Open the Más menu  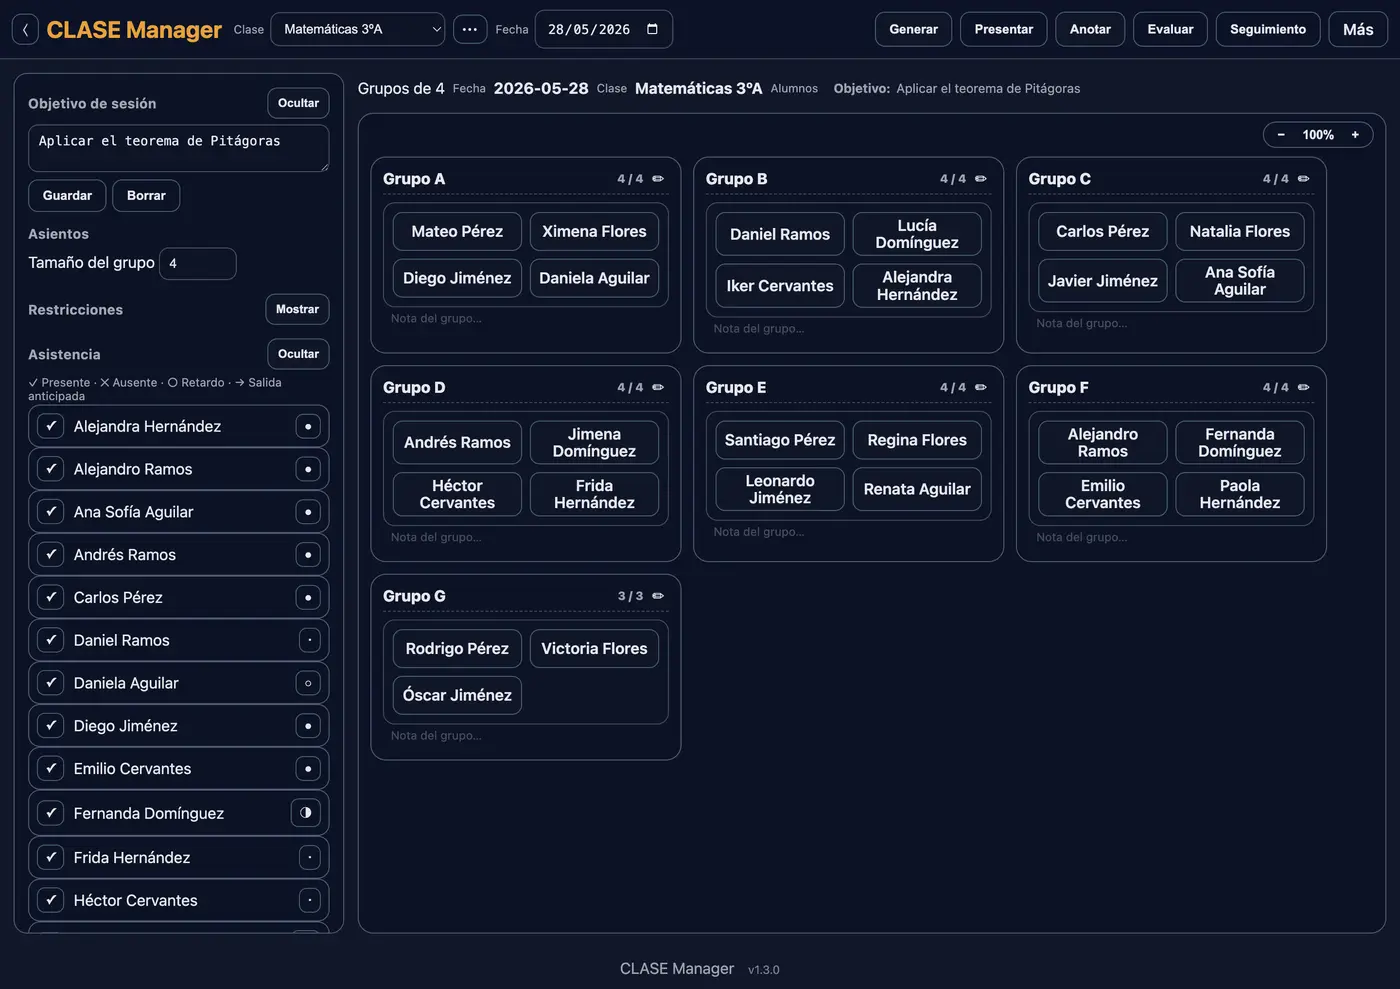pos(1358,29)
